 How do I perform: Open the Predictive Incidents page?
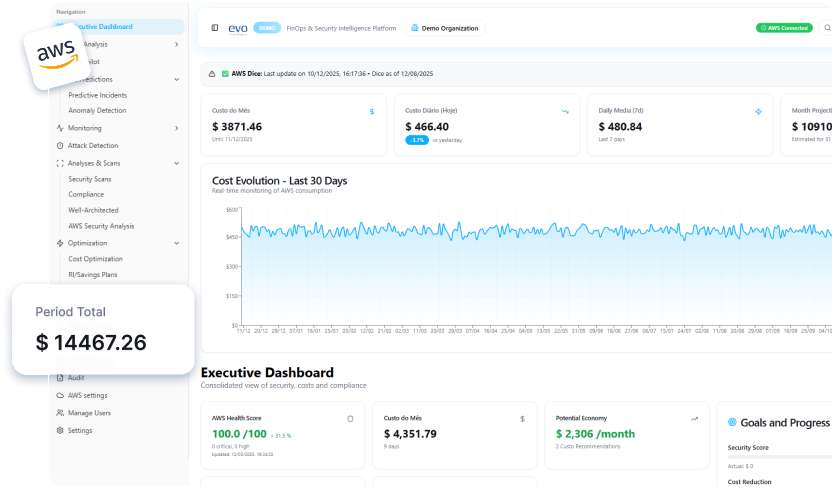[97, 95]
